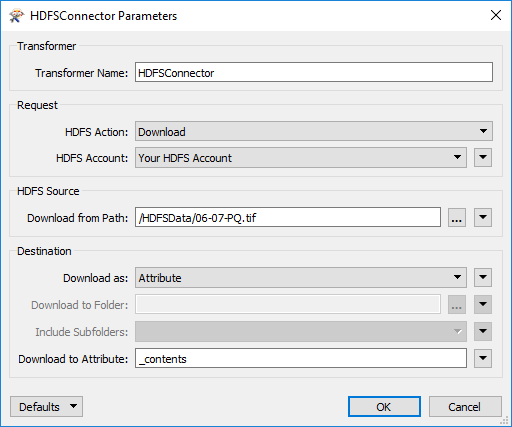Browse for Download from Path with ellipsis button

[x=456, y=218]
